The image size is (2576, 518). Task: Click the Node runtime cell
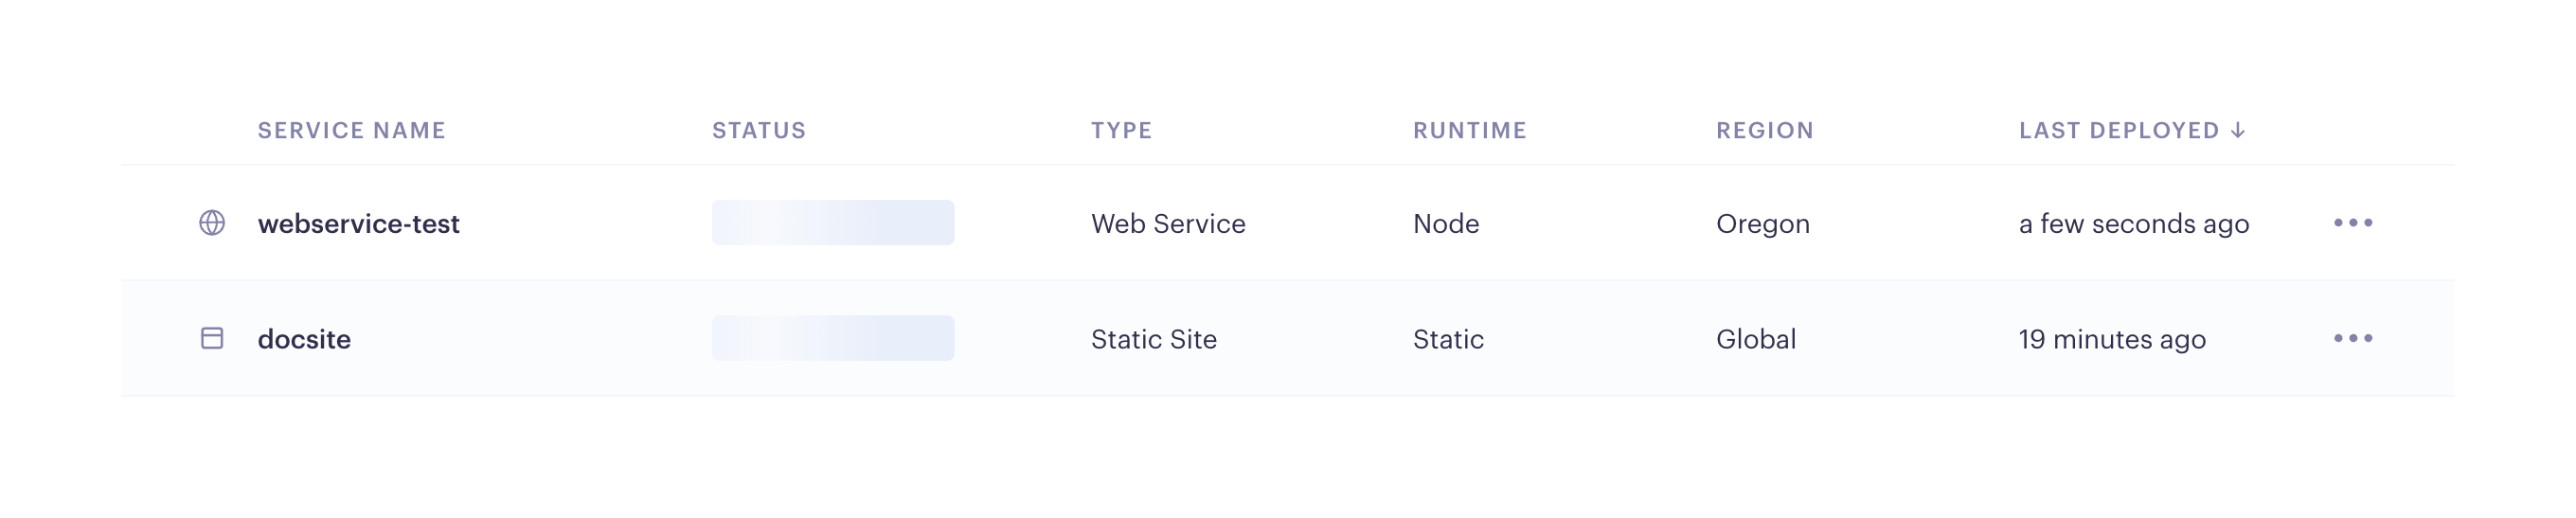pos(1445,224)
